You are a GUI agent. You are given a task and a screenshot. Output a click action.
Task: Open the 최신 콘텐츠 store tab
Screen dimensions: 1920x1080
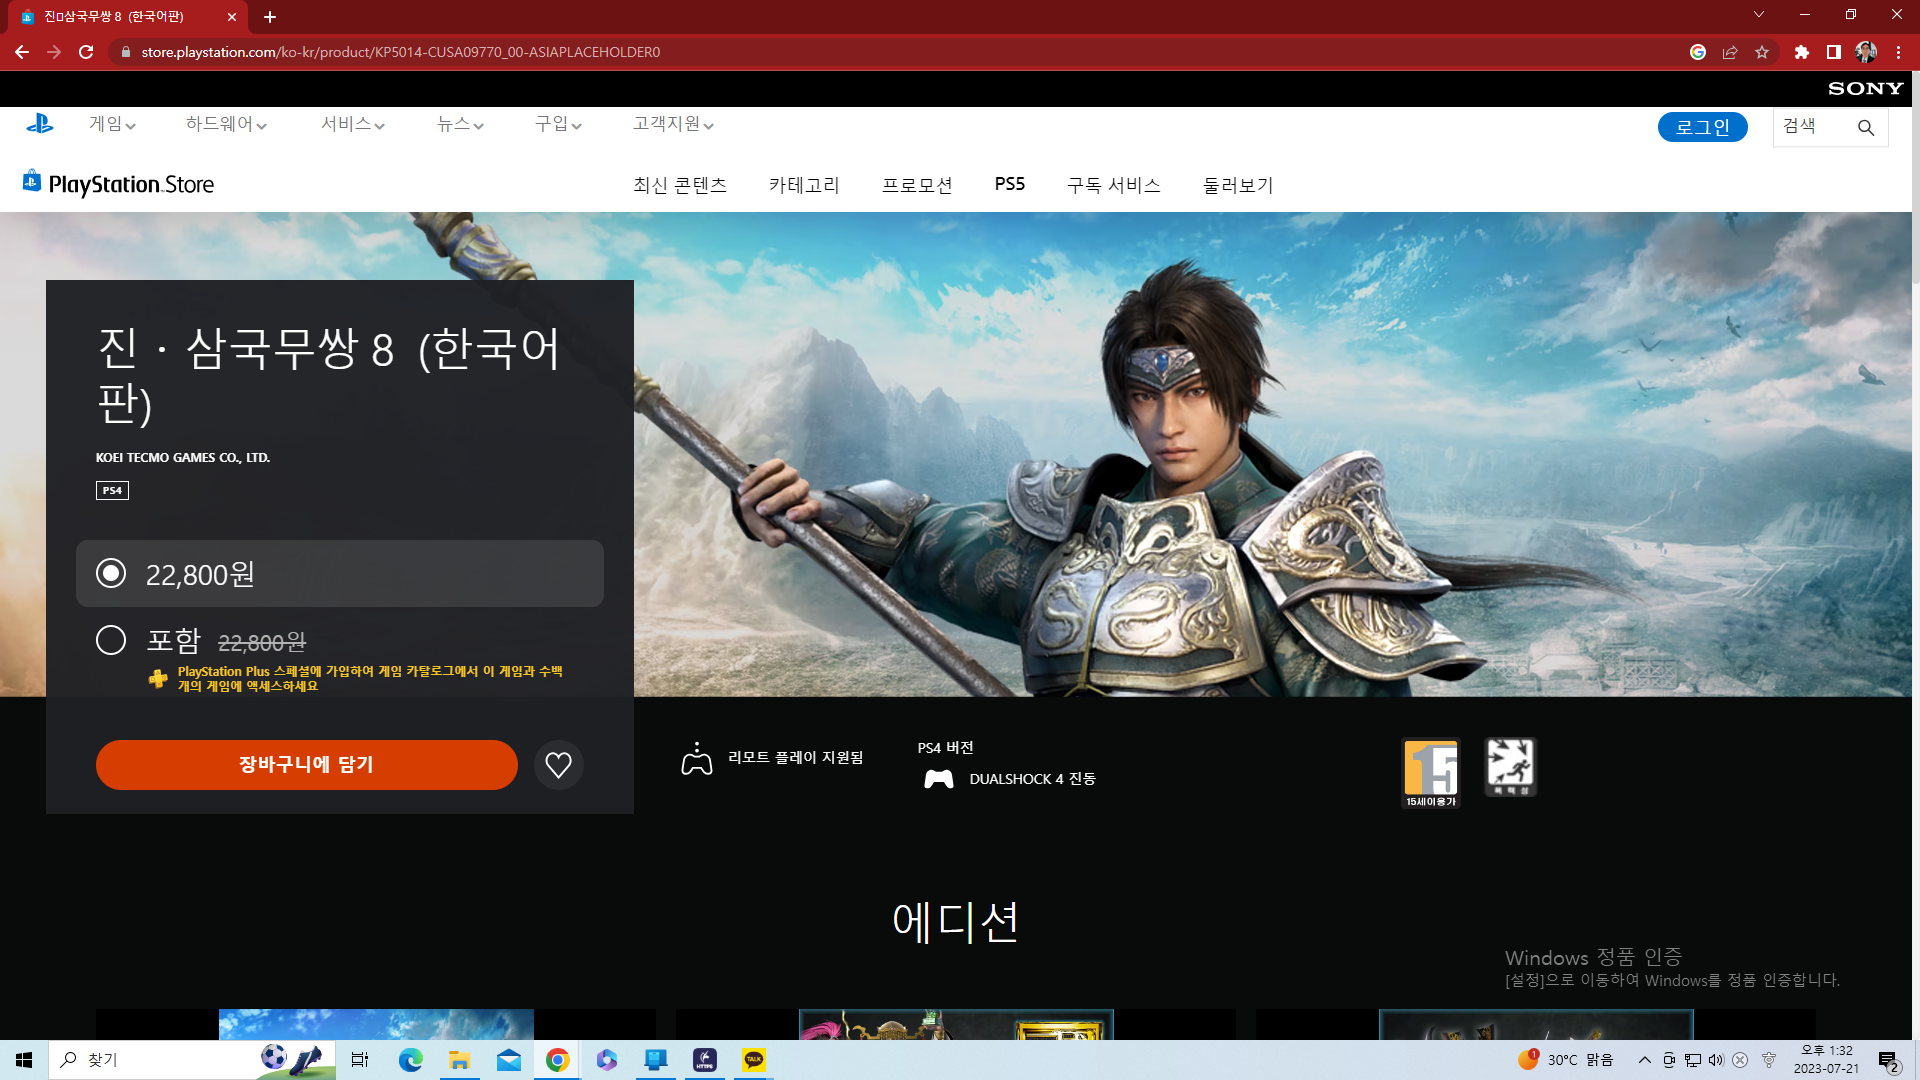tap(680, 185)
